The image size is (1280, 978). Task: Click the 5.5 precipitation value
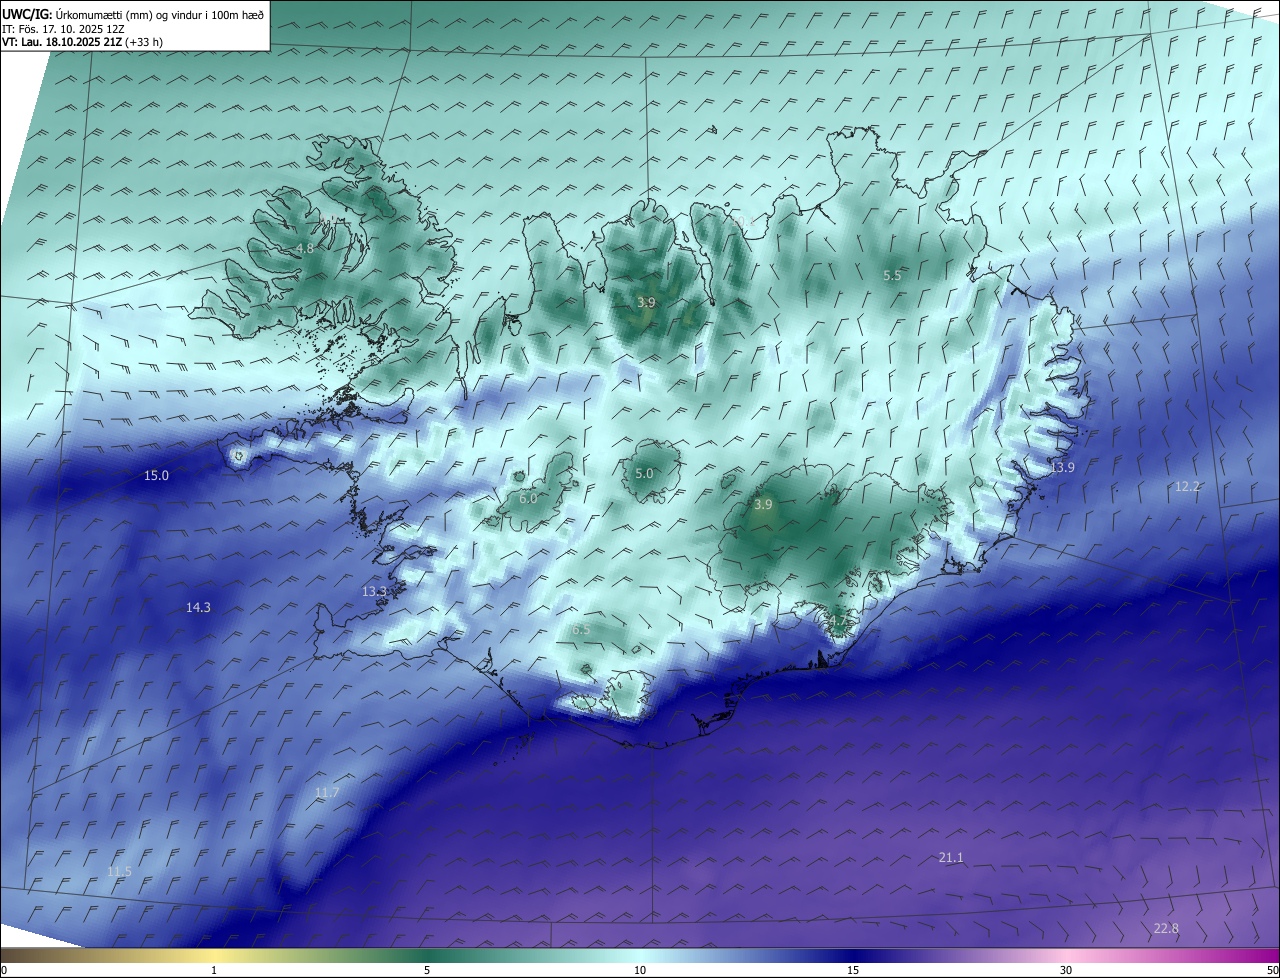[x=892, y=275]
